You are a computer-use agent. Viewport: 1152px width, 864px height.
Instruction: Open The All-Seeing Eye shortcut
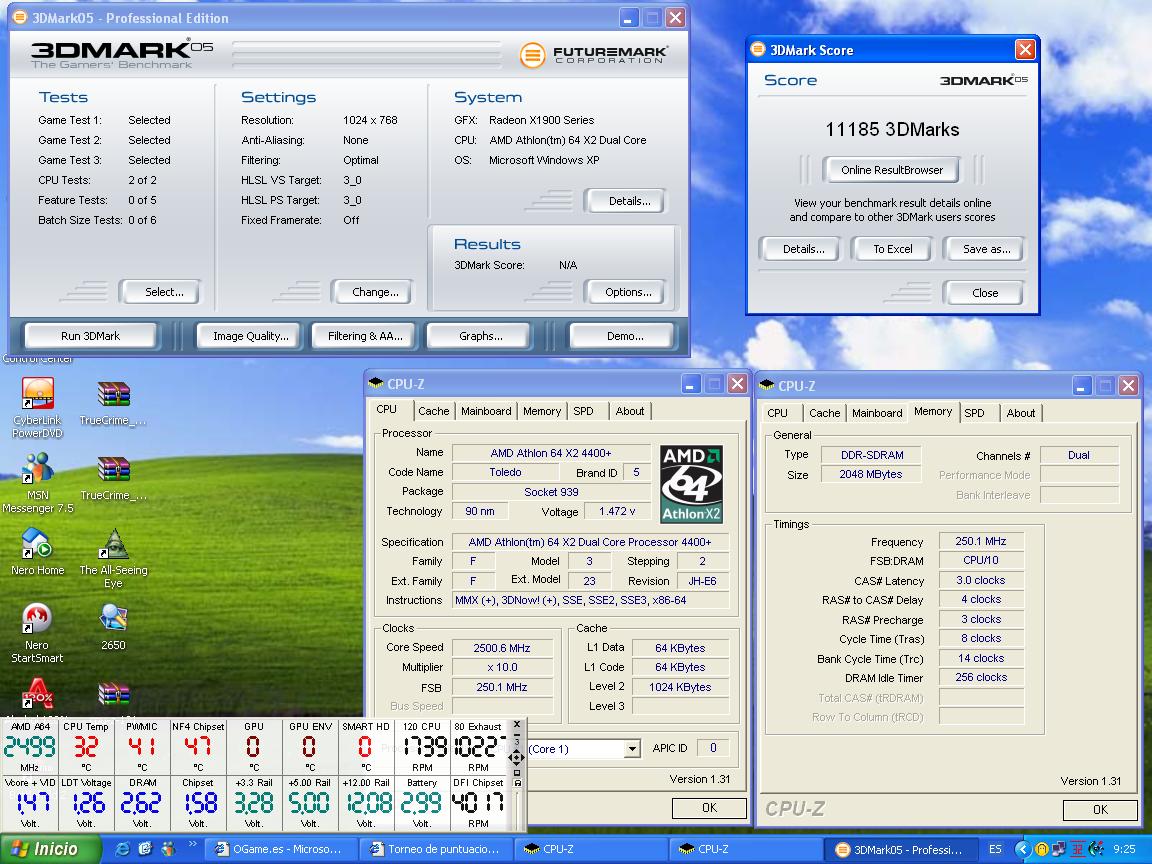pyautogui.click(x=113, y=545)
